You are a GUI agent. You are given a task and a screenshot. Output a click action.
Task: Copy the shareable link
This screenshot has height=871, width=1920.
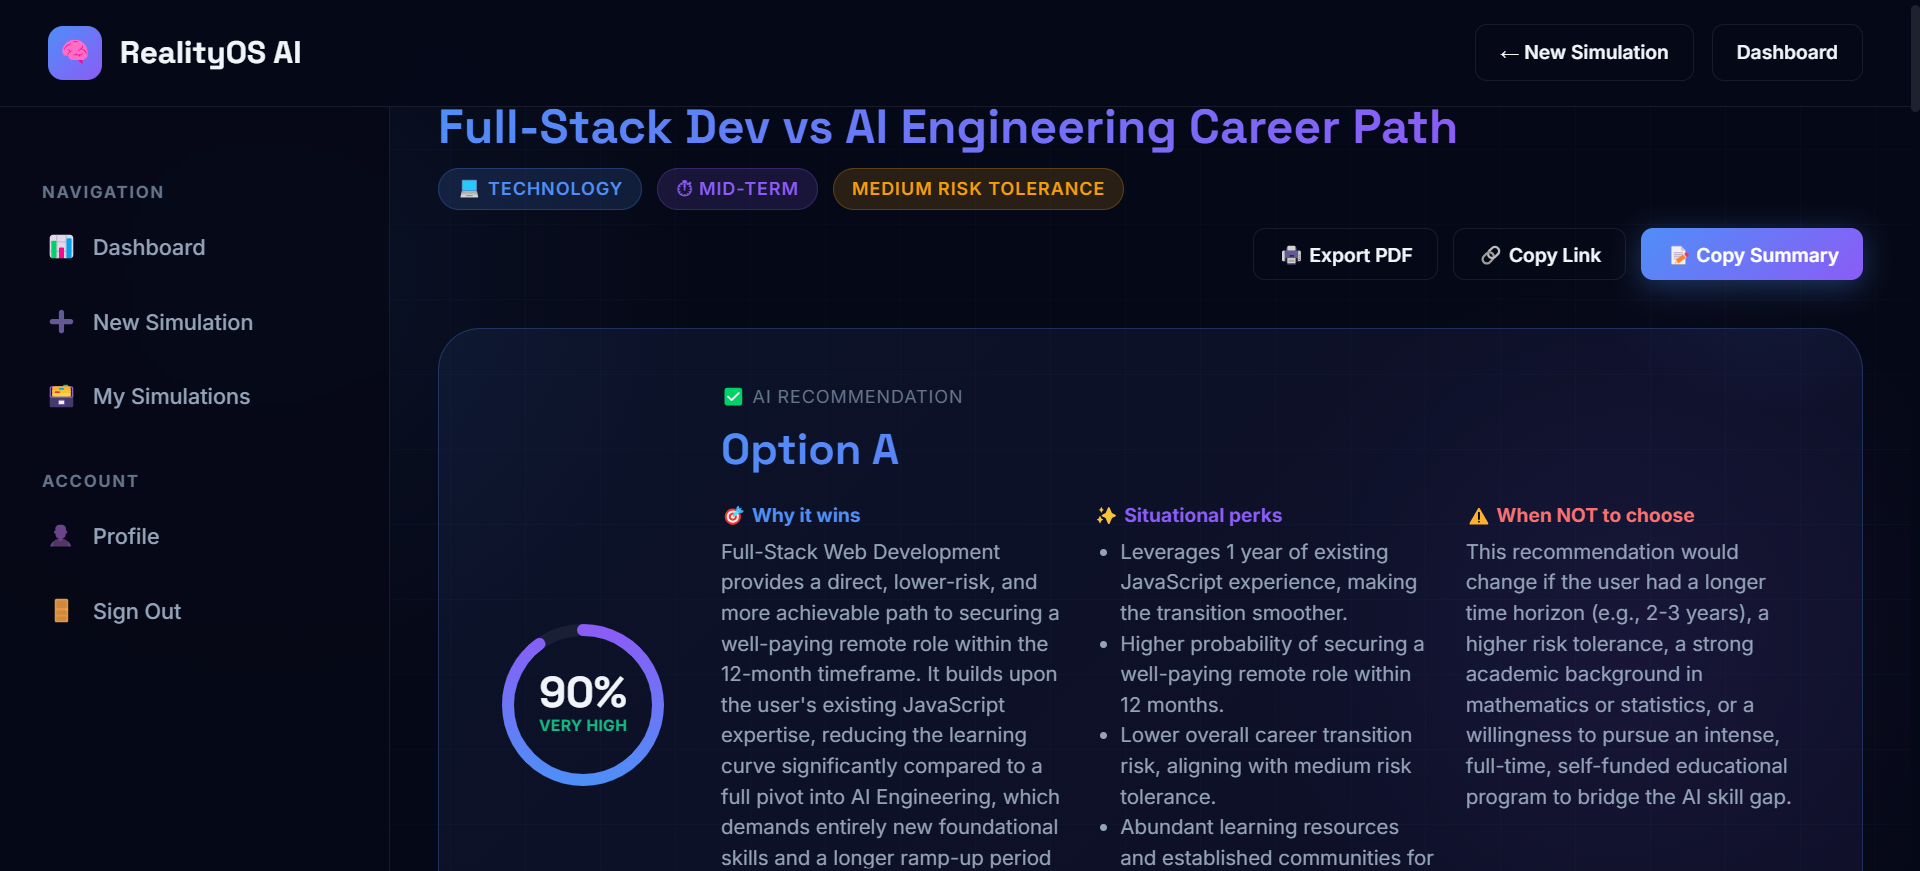tap(1539, 254)
